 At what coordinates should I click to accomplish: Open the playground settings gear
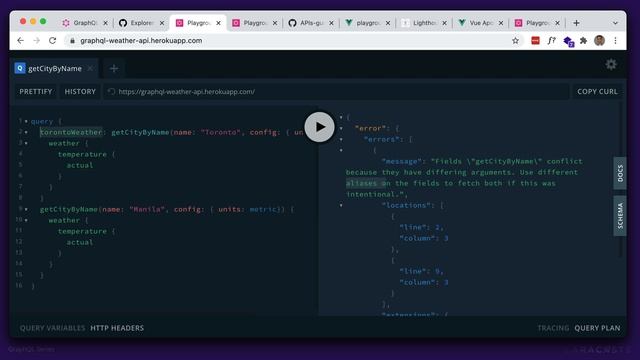pos(611,64)
